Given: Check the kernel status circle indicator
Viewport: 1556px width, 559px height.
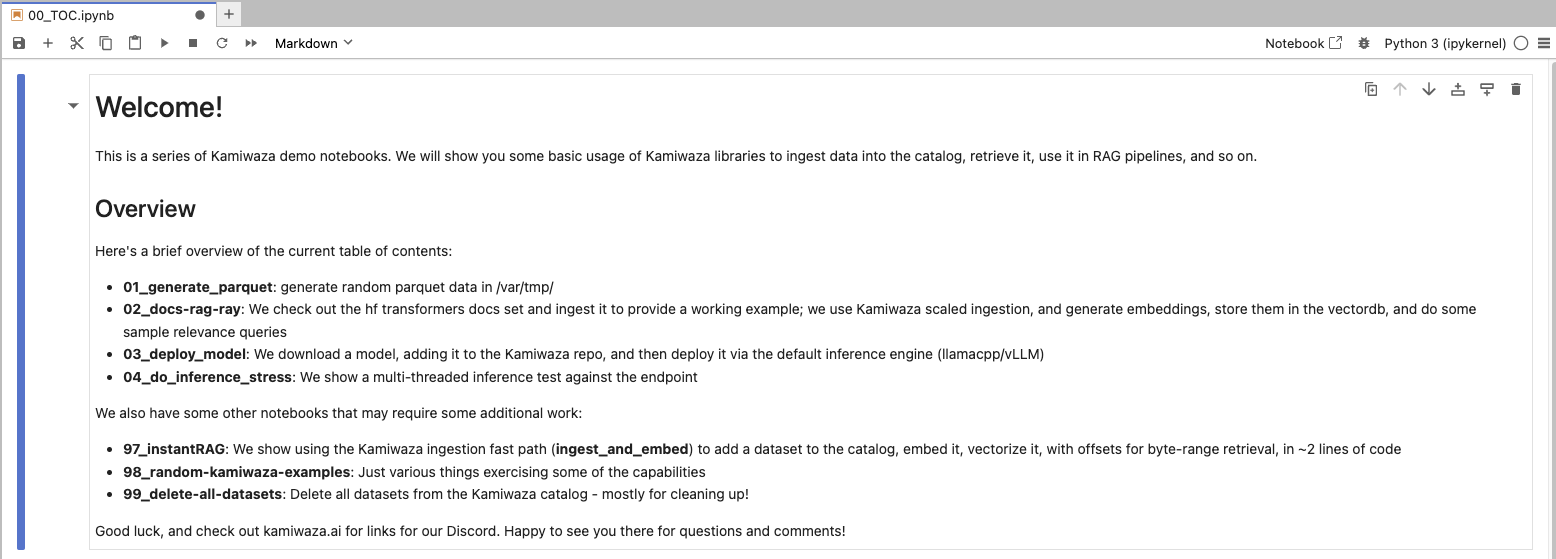Looking at the screenshot, I should (1521, 43).
